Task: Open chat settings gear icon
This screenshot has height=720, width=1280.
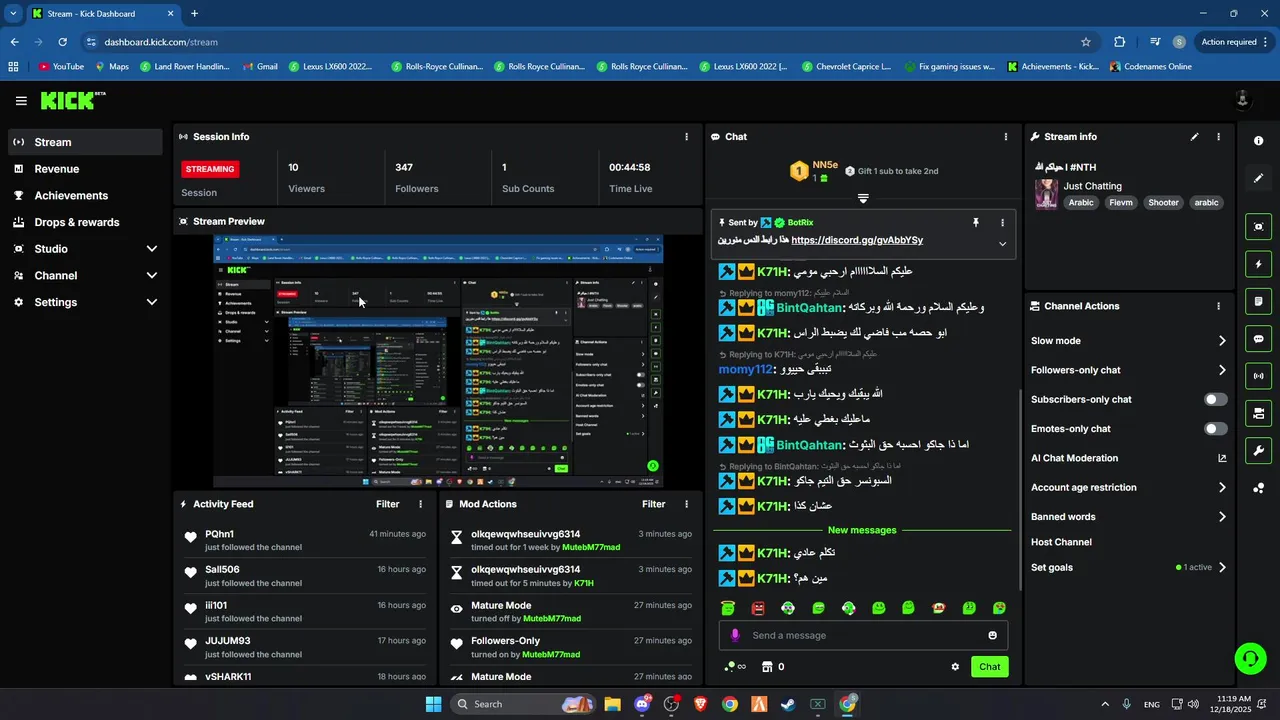Action: pyautogui.click(x=955, y=667)
